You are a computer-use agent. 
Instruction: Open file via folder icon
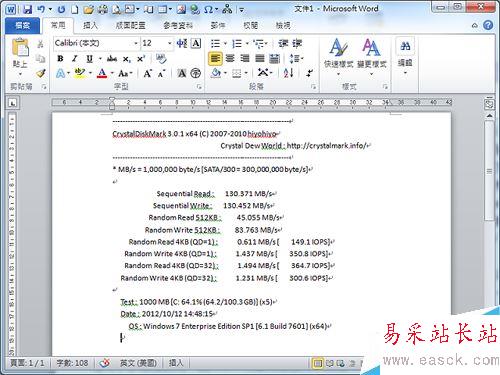point(88,9)
